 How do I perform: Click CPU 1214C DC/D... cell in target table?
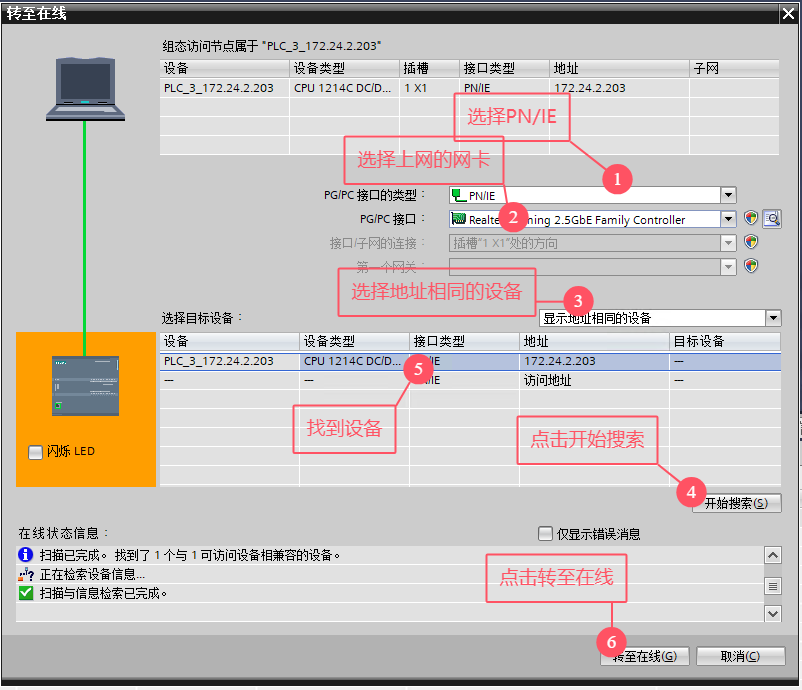(352, 361)
